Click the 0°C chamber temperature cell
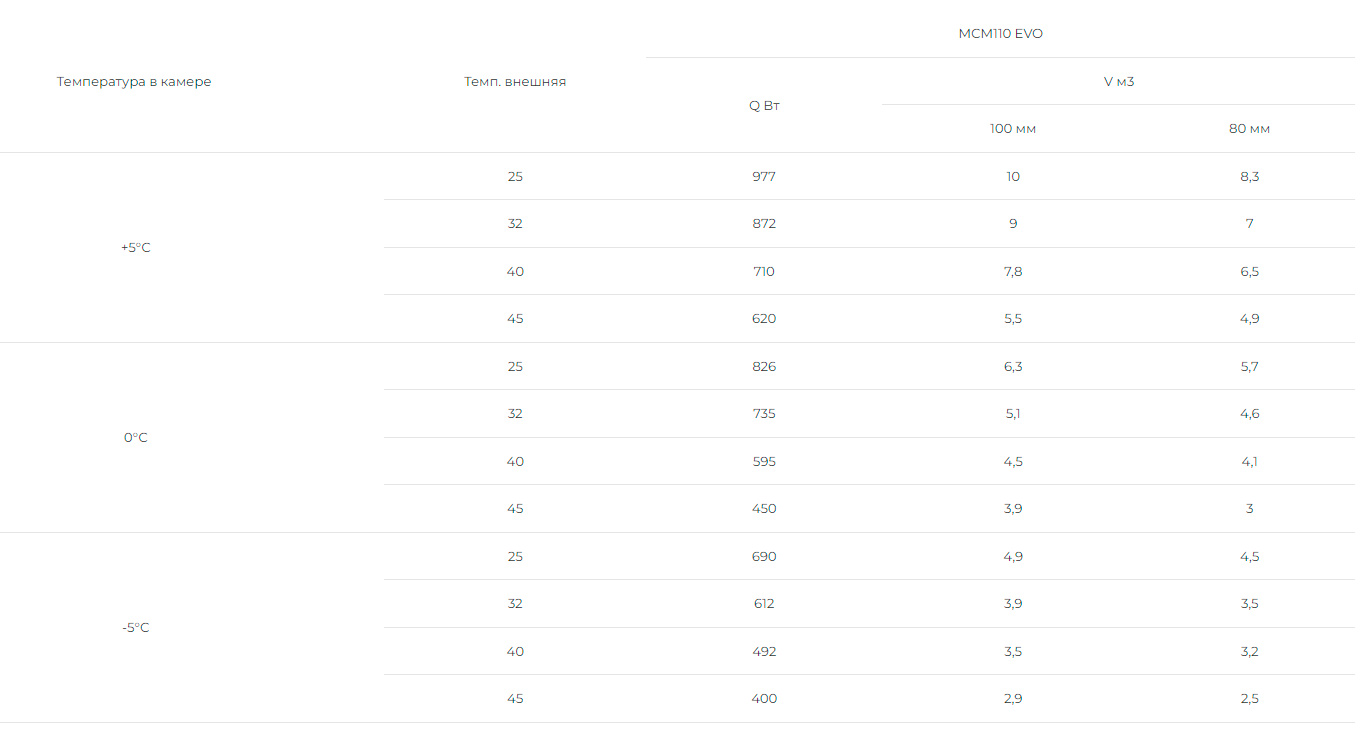 click(135, 438)
